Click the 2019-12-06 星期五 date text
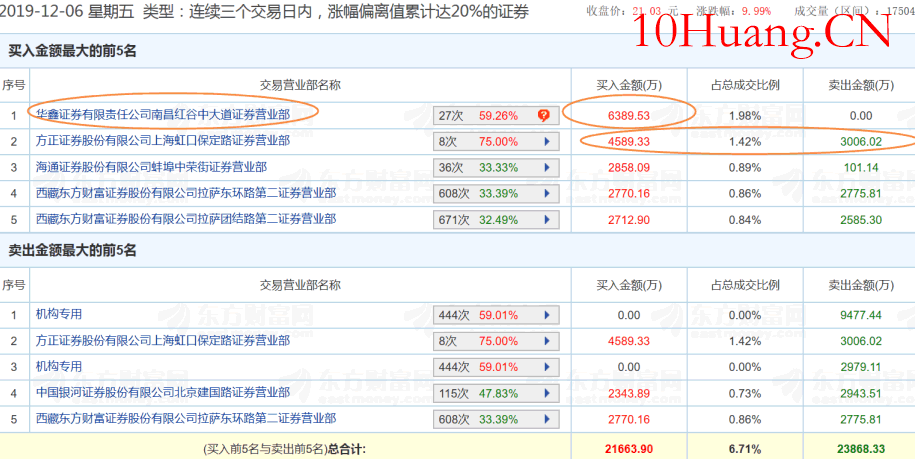915x459 pixels. pos(68,12)
